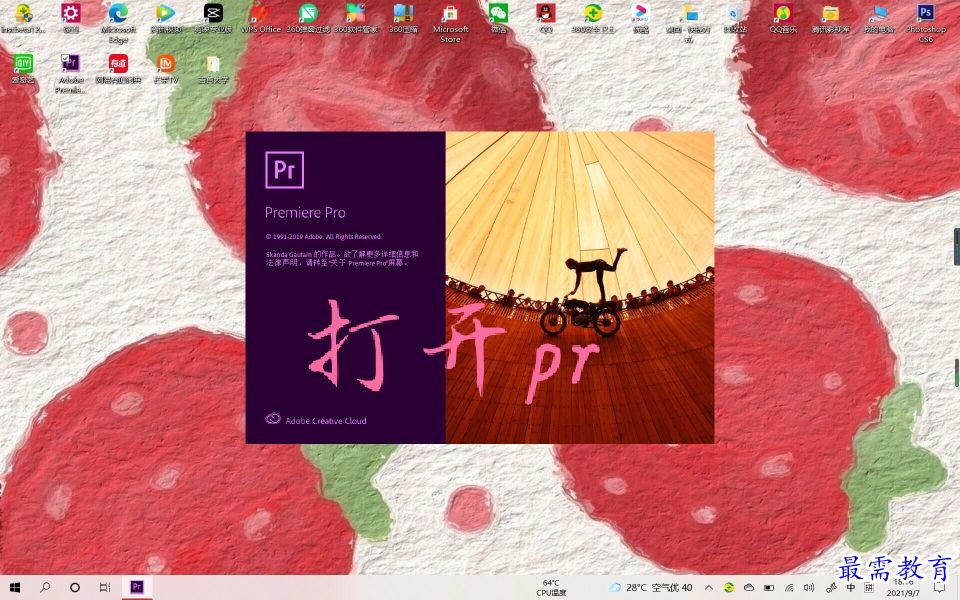The image size is (960, 600).
Task: Open the 360 green browser desktop shortcut
Action: tap(308, 18)
